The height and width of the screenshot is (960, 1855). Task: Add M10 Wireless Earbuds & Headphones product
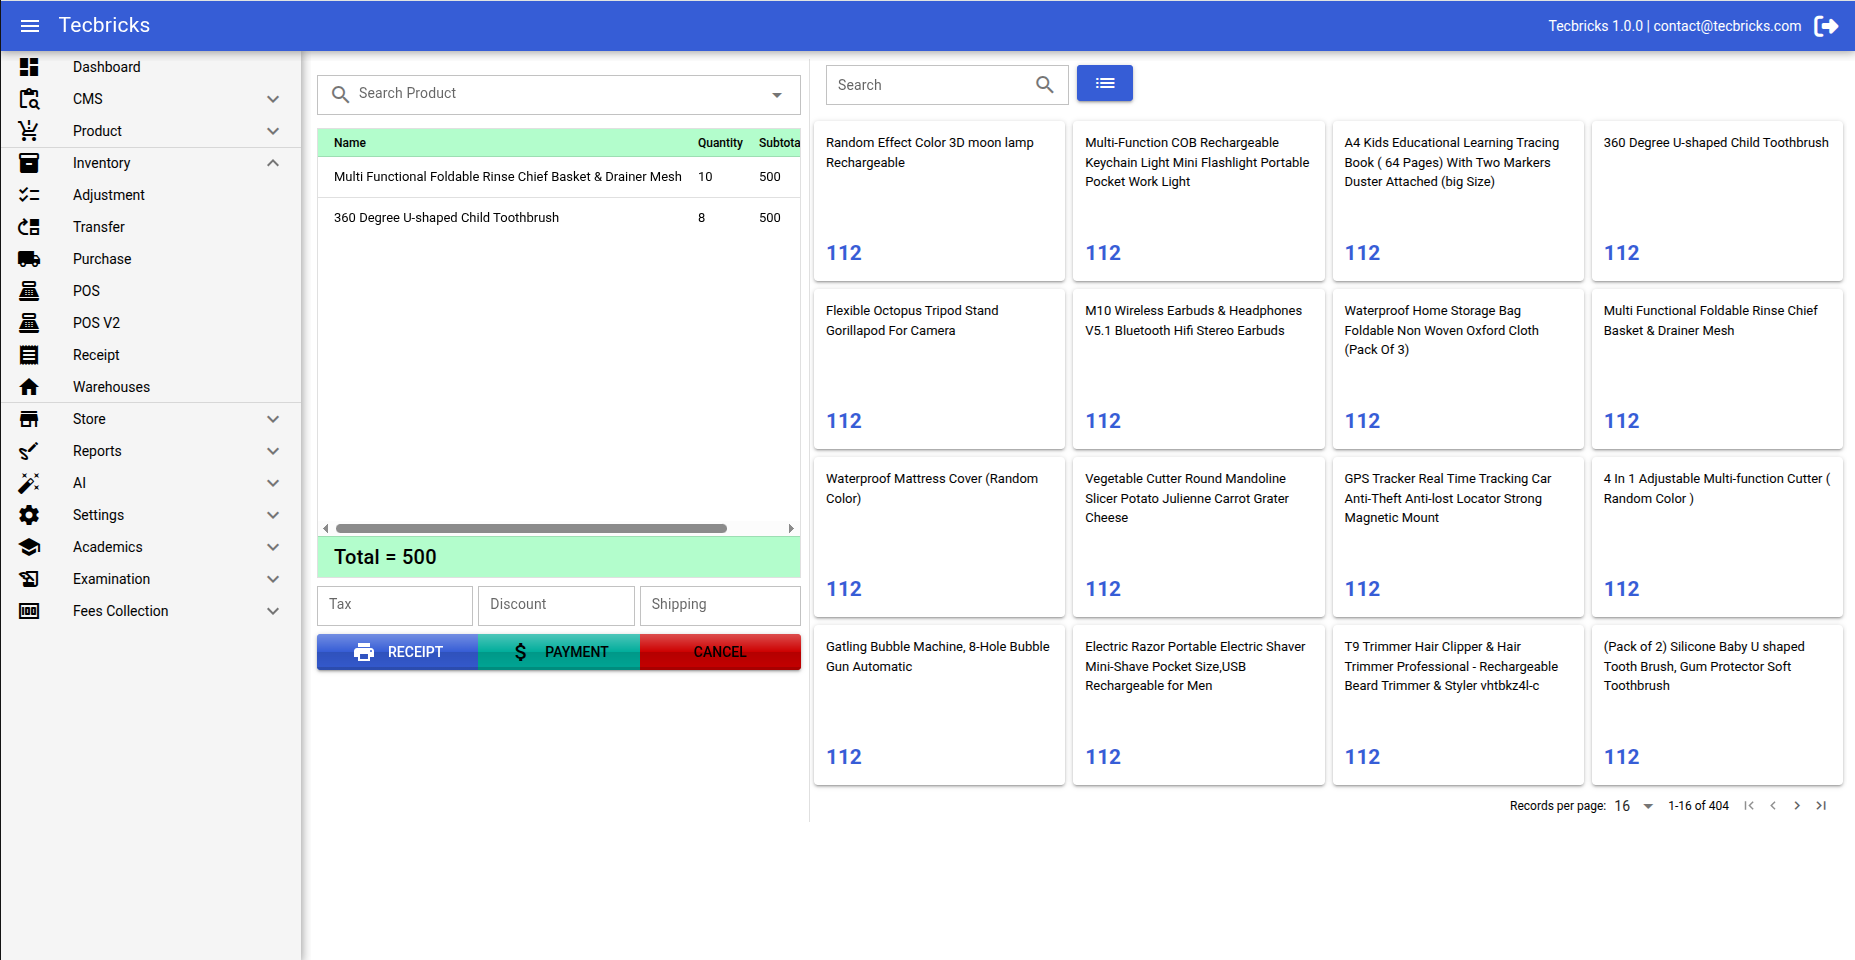click(1199, 369)
